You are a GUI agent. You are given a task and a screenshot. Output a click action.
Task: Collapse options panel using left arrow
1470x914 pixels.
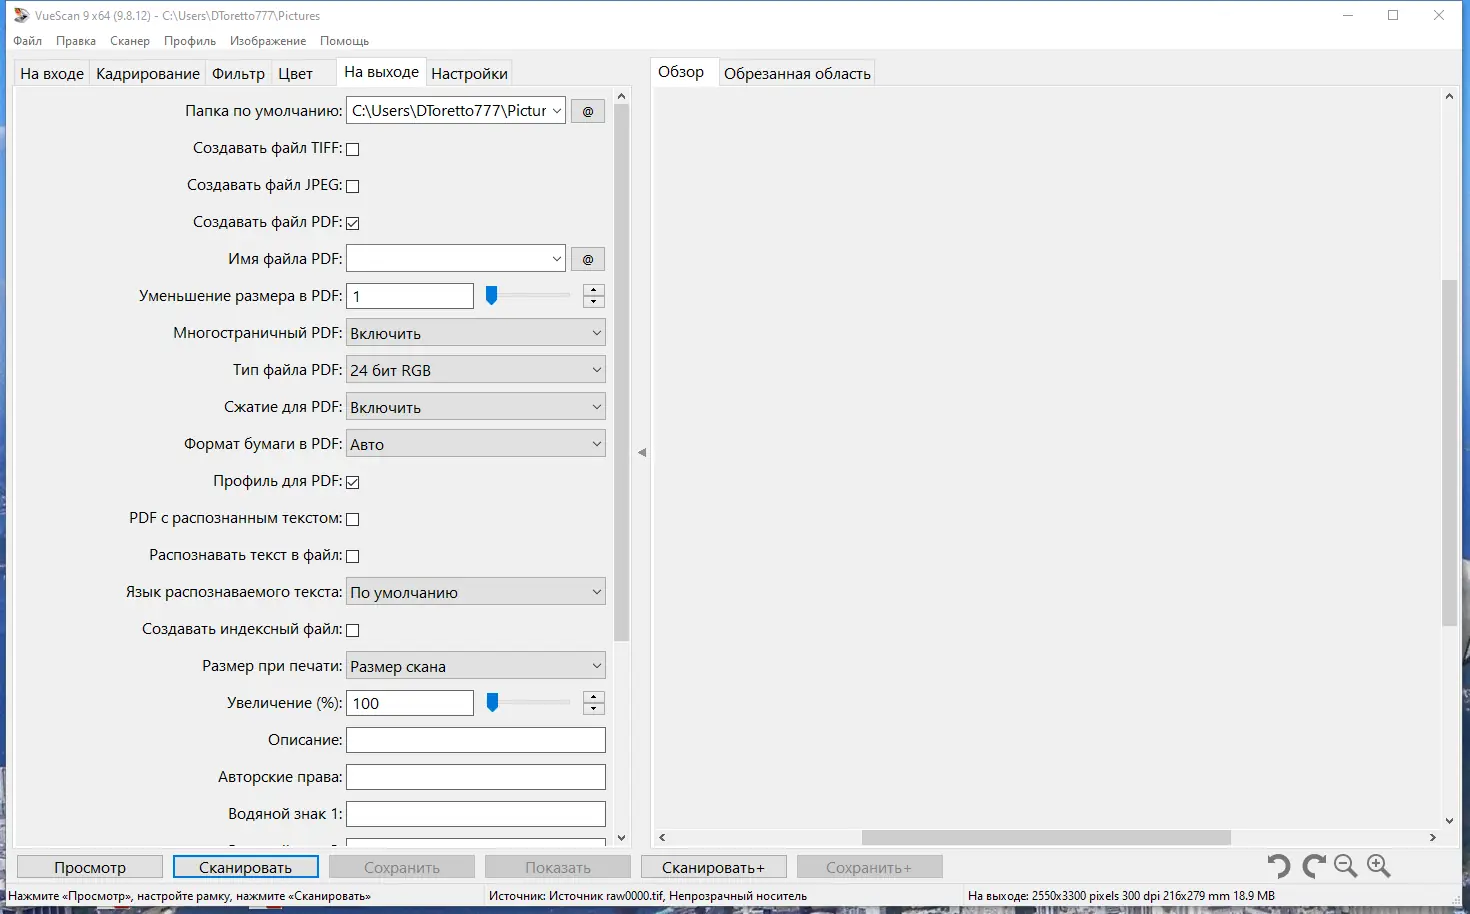tap(642, 453)
